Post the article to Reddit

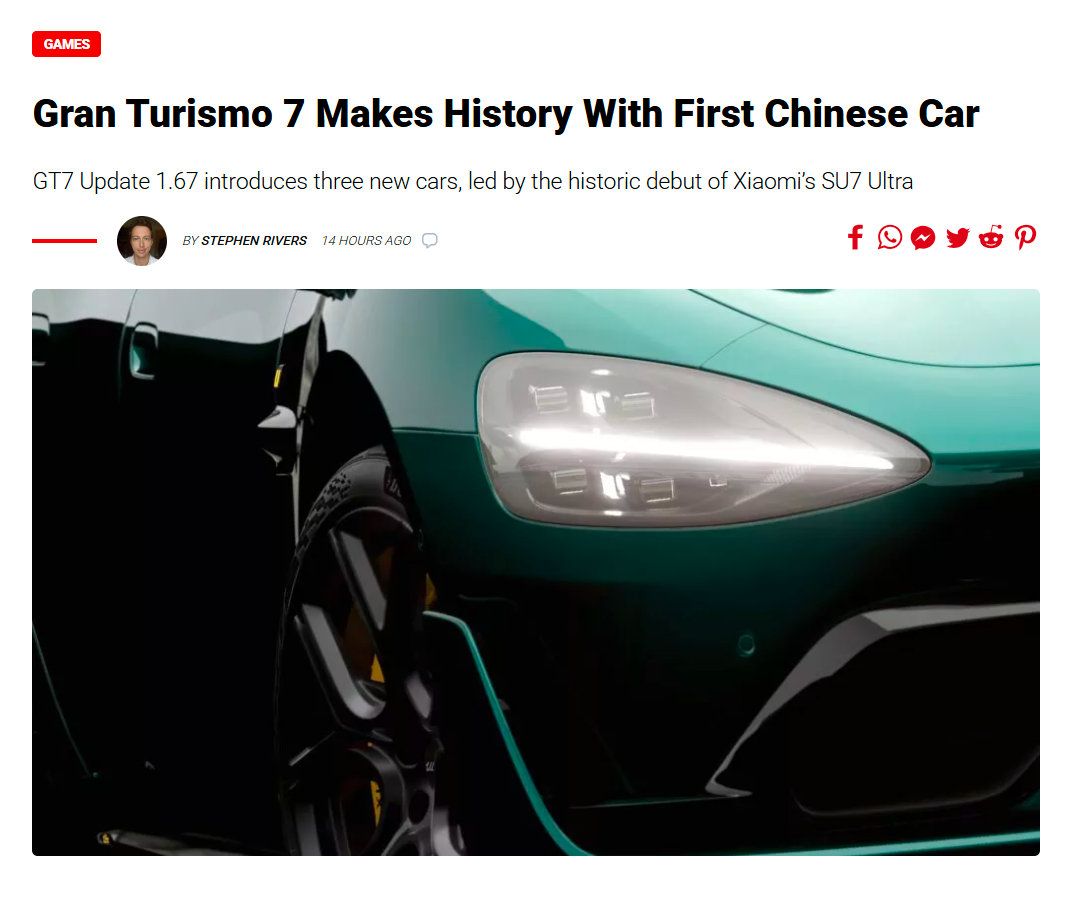[x=991, y=237]
